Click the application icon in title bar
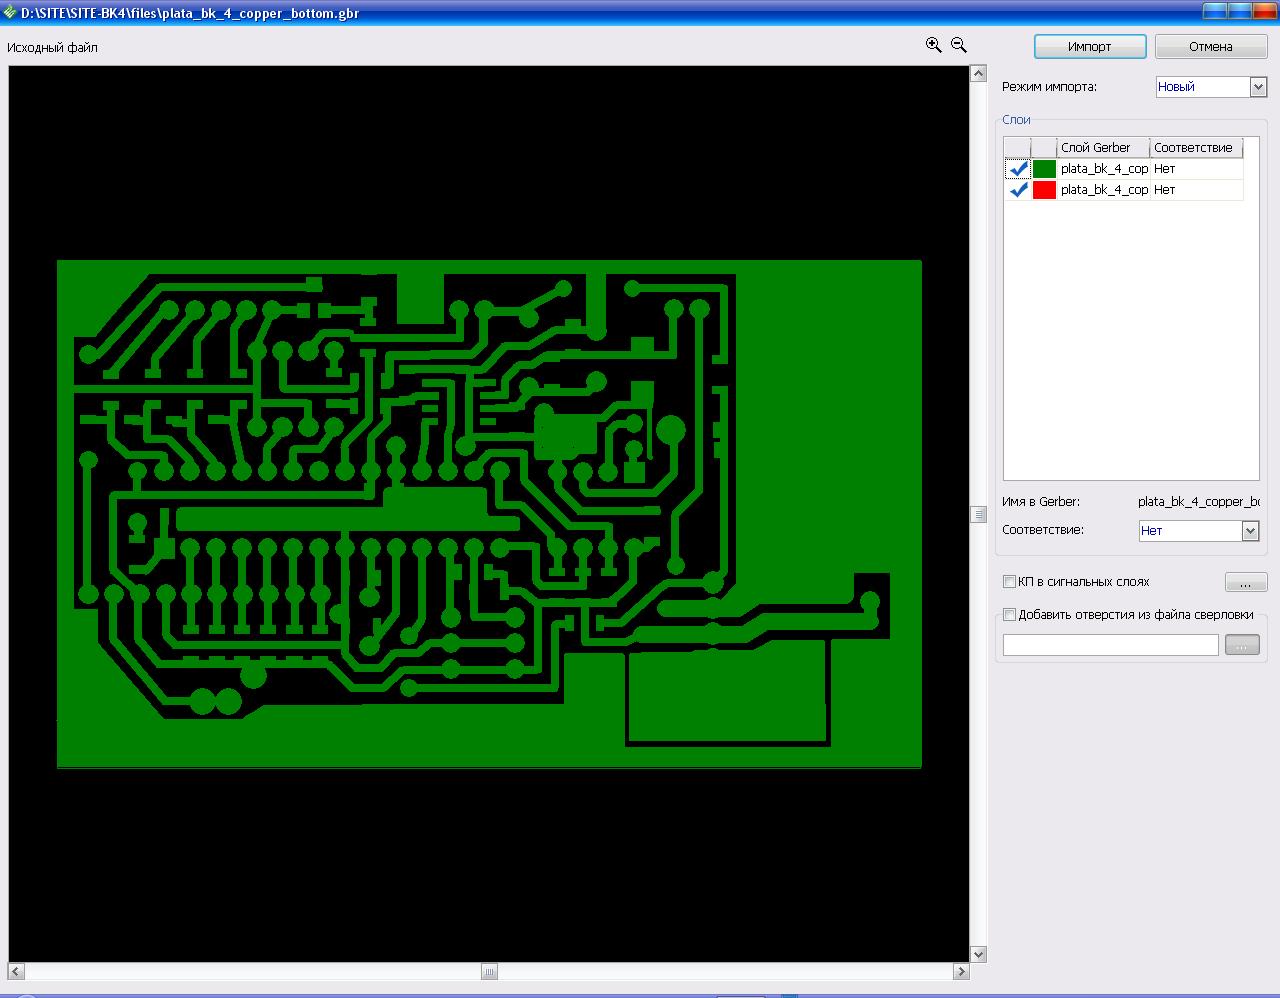The height and width of the screenshot is (998, 1280). pyautogui.click(x=9, y=13)
